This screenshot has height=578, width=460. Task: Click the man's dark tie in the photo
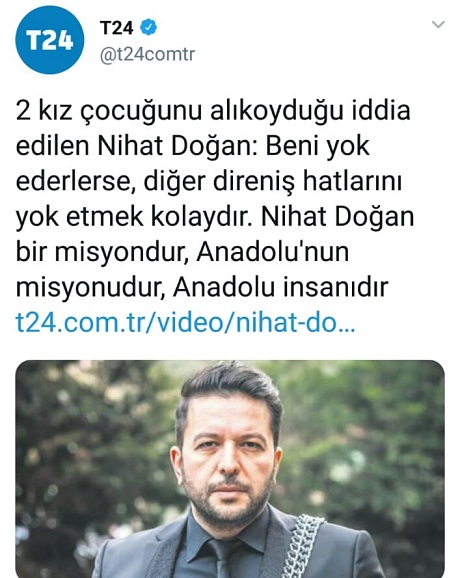click(x=224, y=558)
